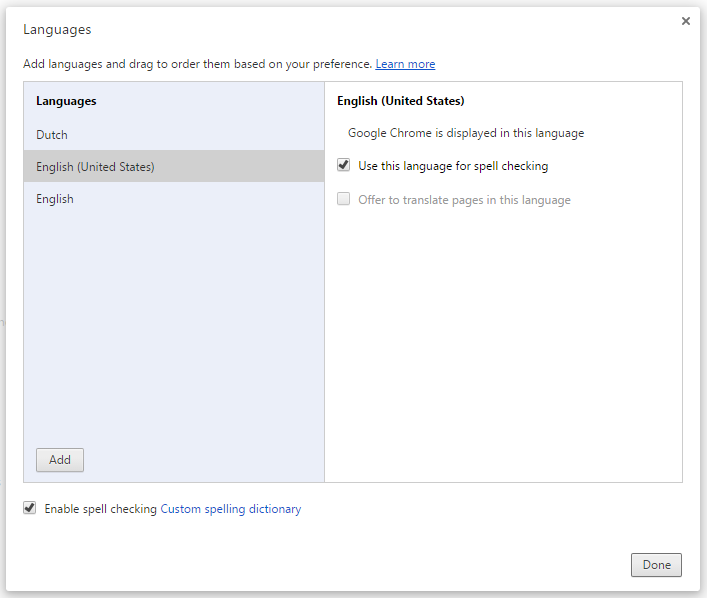Click the Use this language for spell checking label
707x598 pixels.
coord(453,166)
